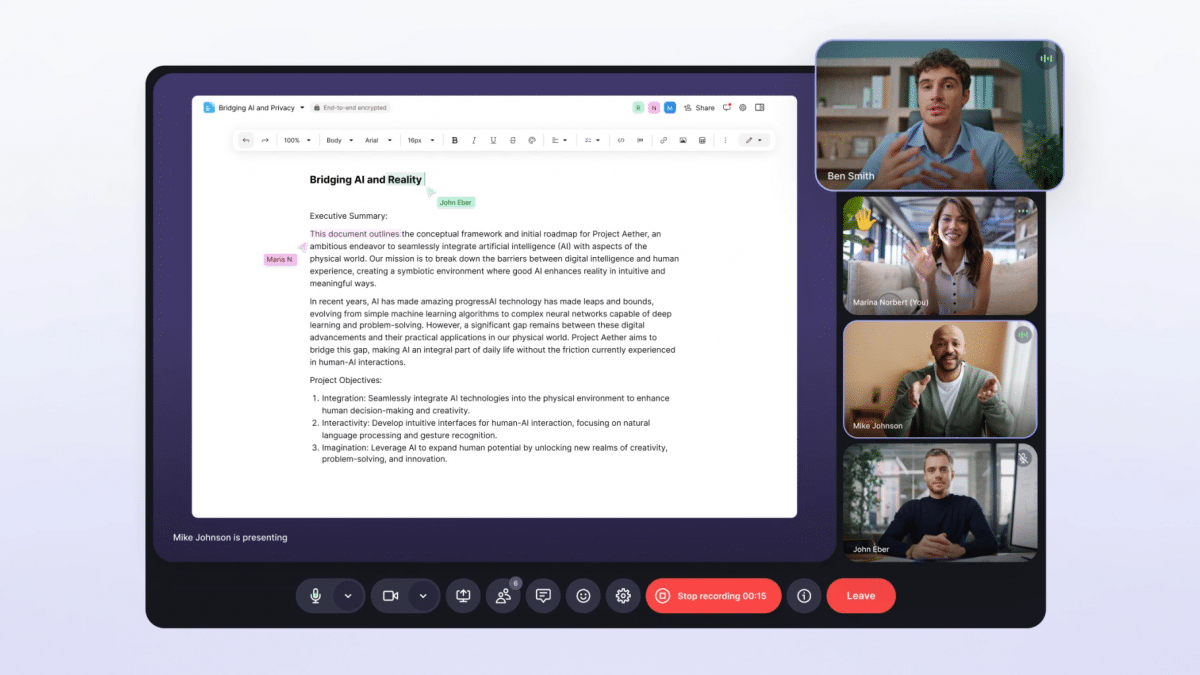Toggle bold formatting
Screen dimensions: 1200x675
tap(455, 140)
